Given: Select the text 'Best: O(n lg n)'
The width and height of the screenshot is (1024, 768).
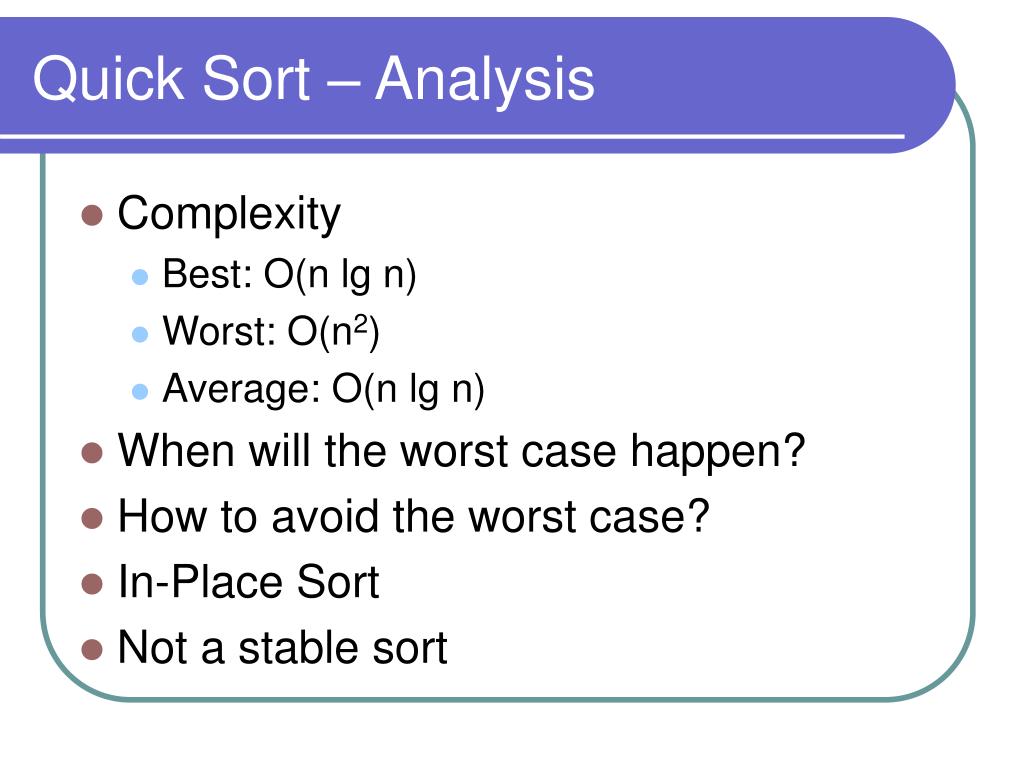Looking at the screenshot, I should click(289, 275).
